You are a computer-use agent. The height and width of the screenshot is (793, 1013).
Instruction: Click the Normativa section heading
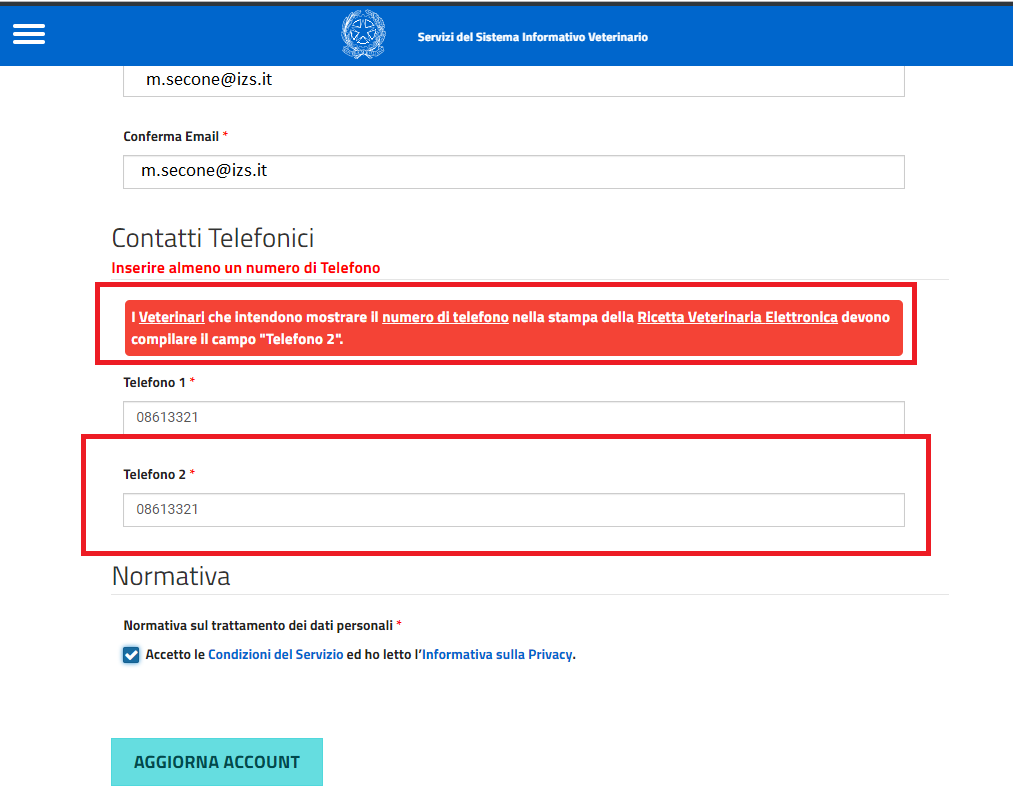tap(171, 576)
